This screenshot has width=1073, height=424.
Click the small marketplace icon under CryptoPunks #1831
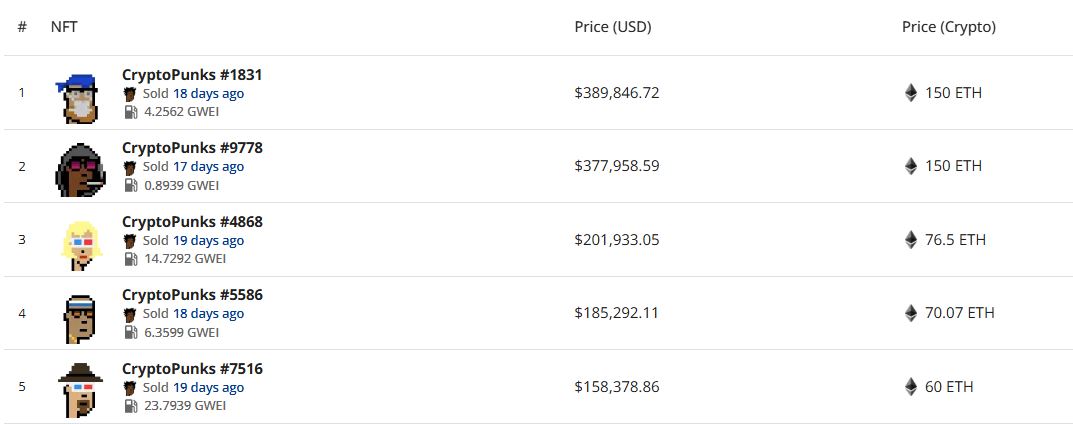point(130,94)
